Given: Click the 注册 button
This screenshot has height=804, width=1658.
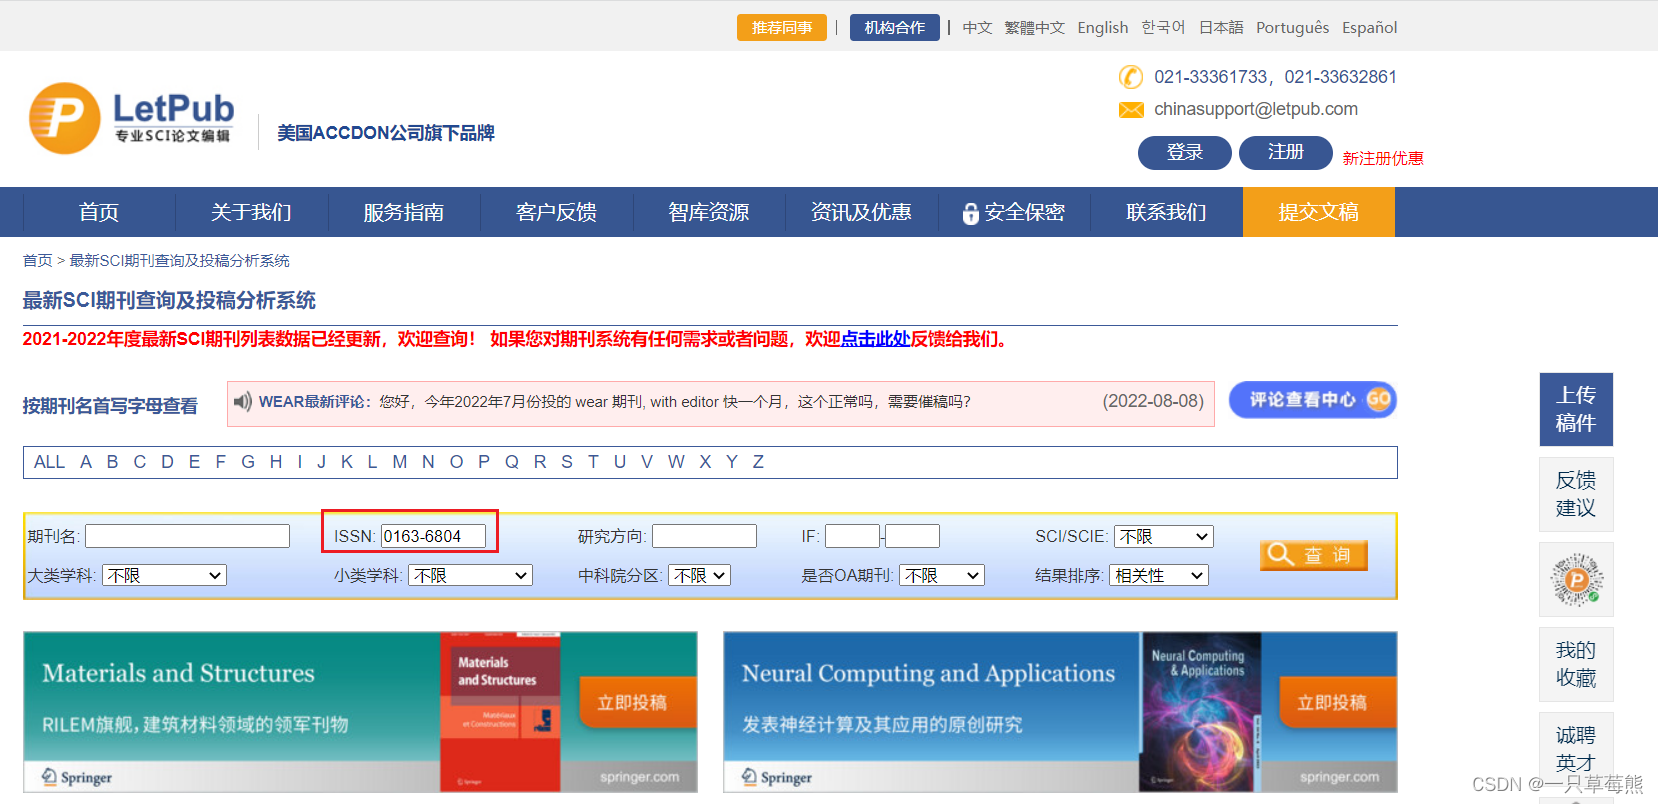Looking at the screenshot, I should (x=1286, y=153).
